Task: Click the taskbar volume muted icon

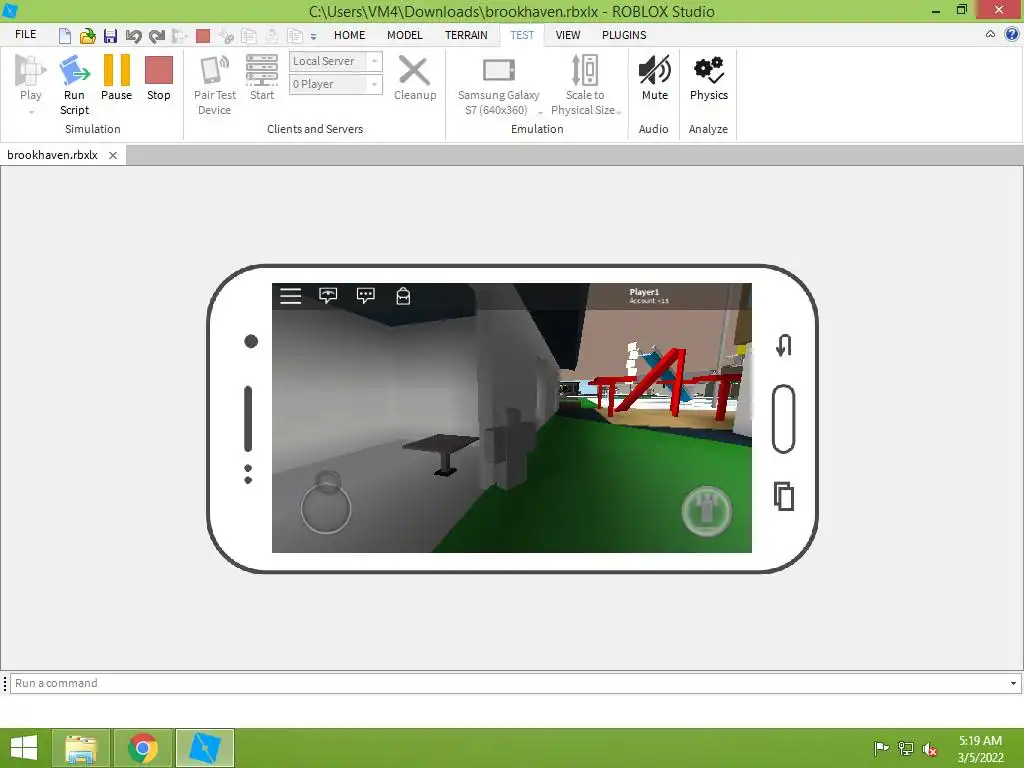Action: click(929, 749)
